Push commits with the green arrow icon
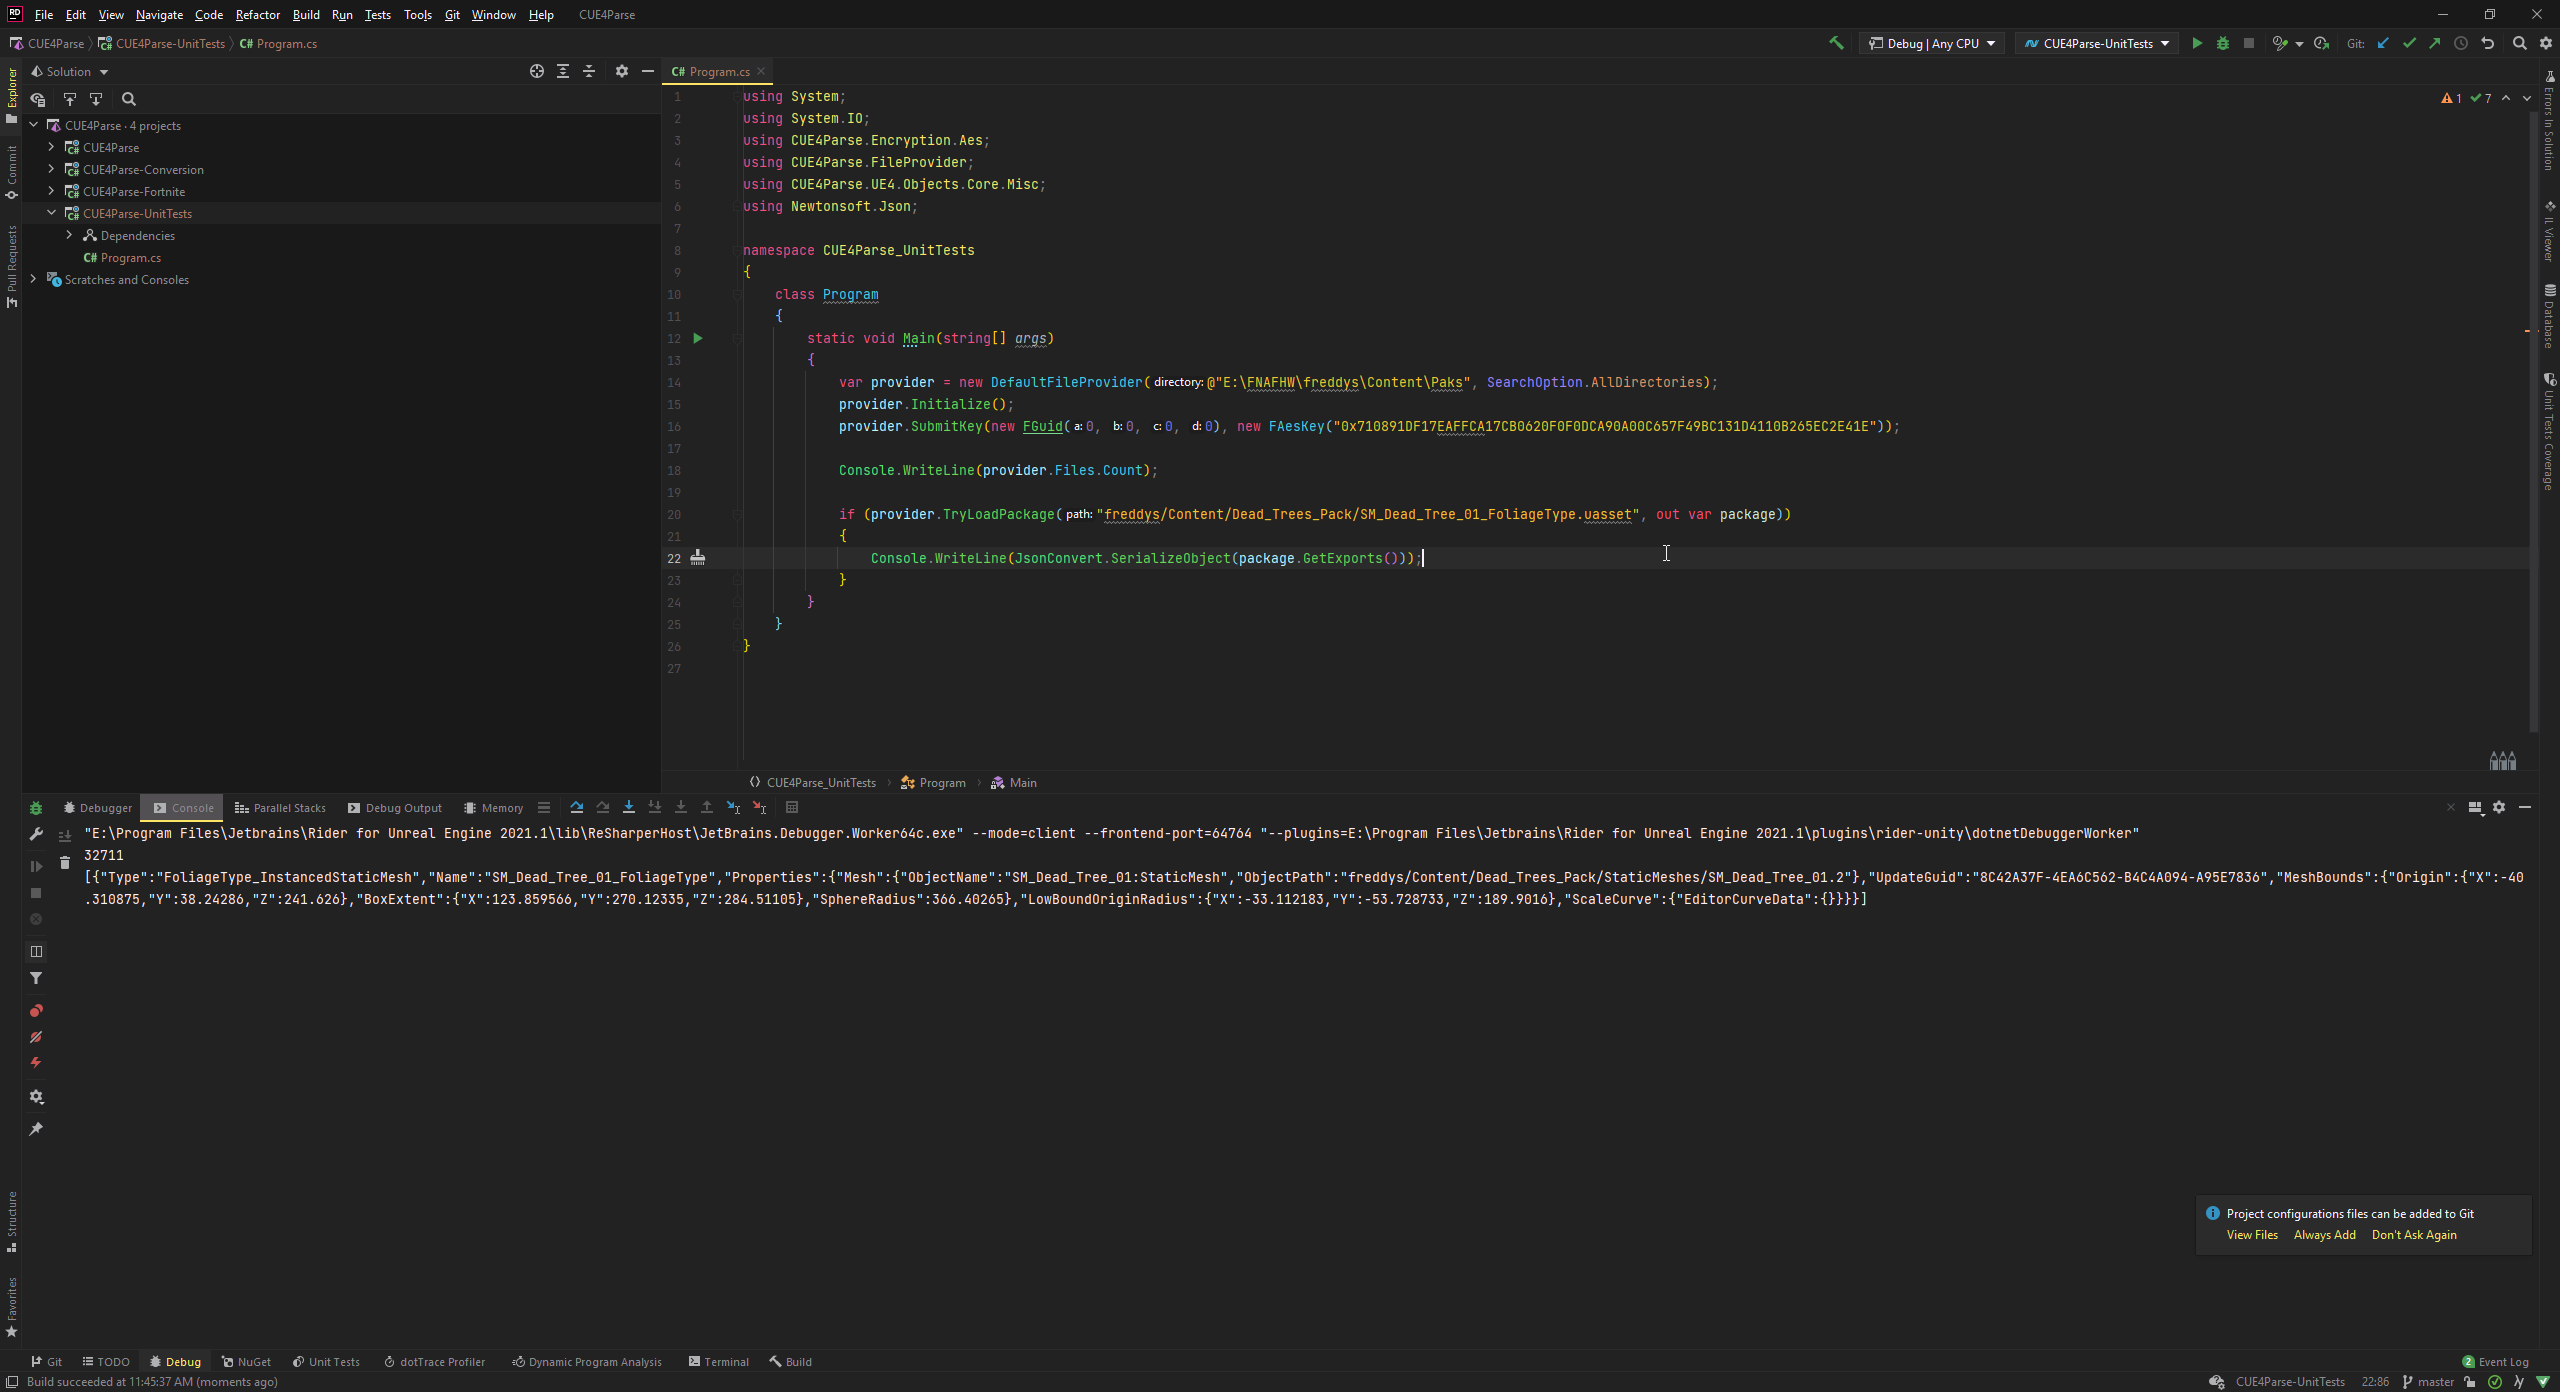2560x1392 pixels. click(2433, 43)
